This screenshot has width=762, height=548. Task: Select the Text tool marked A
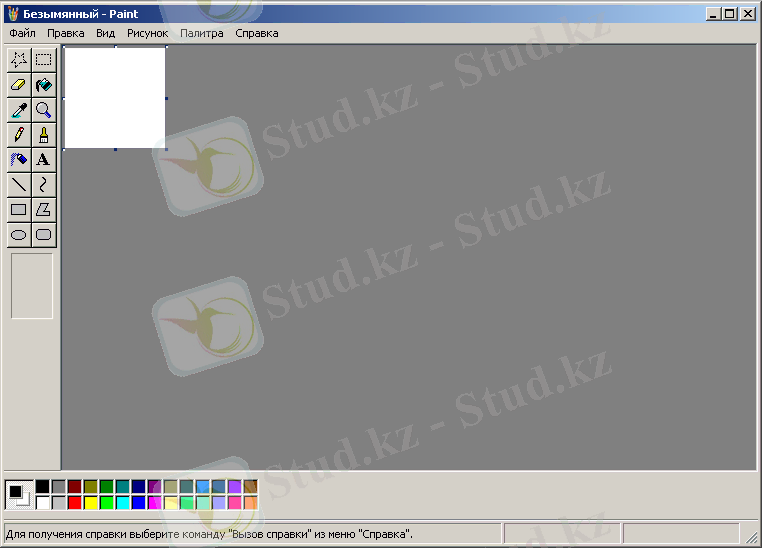[x=43, y=160]
